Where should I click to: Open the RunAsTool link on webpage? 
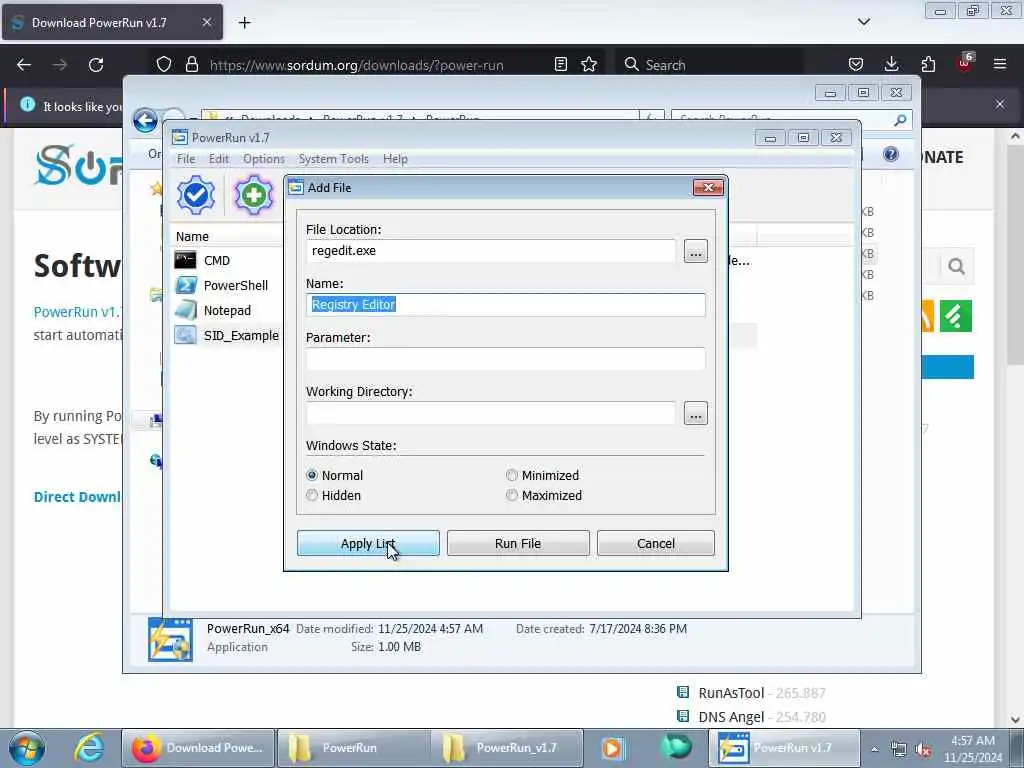click(731, 693)
